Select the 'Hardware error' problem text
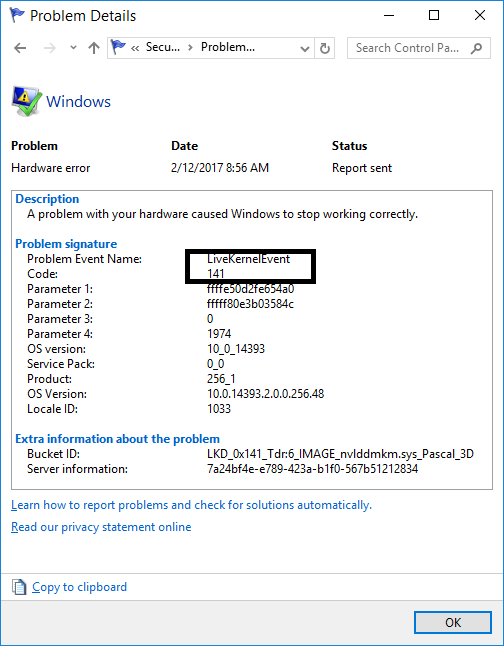The width and height of the screenshot is (504, 646). (x=51, y=168)
